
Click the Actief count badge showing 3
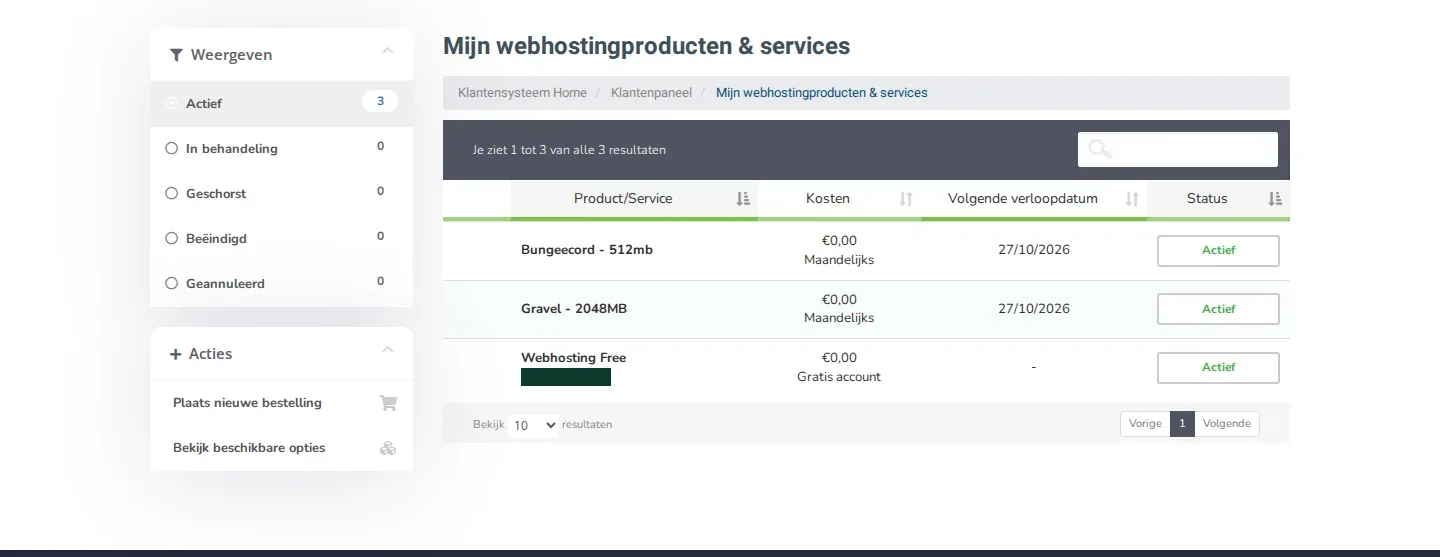point(380,101)
